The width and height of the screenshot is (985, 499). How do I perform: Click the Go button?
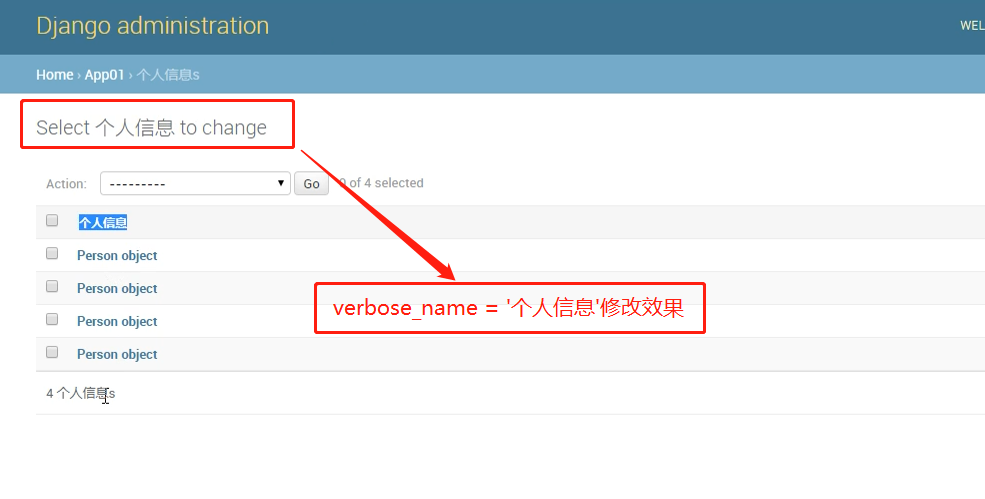(x=312, y=184)
